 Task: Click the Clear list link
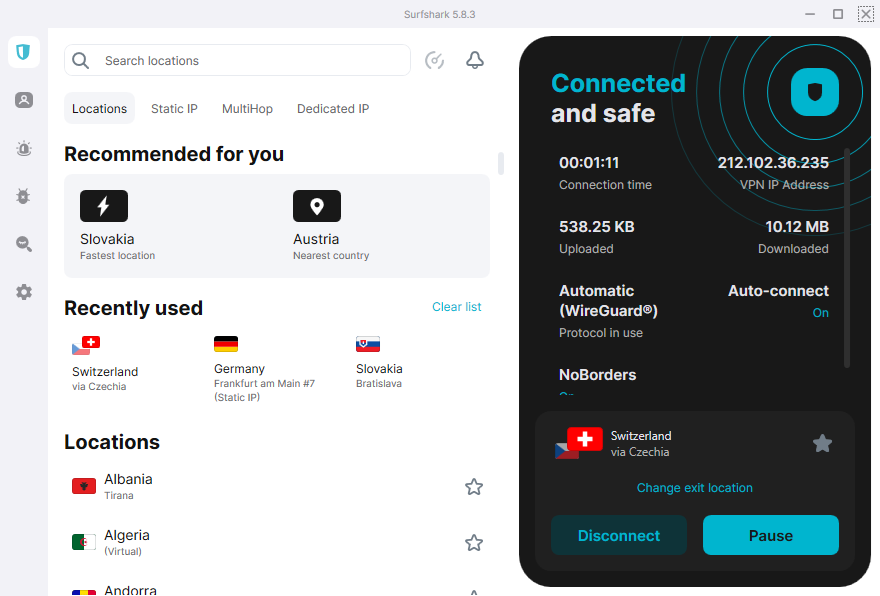456,307
